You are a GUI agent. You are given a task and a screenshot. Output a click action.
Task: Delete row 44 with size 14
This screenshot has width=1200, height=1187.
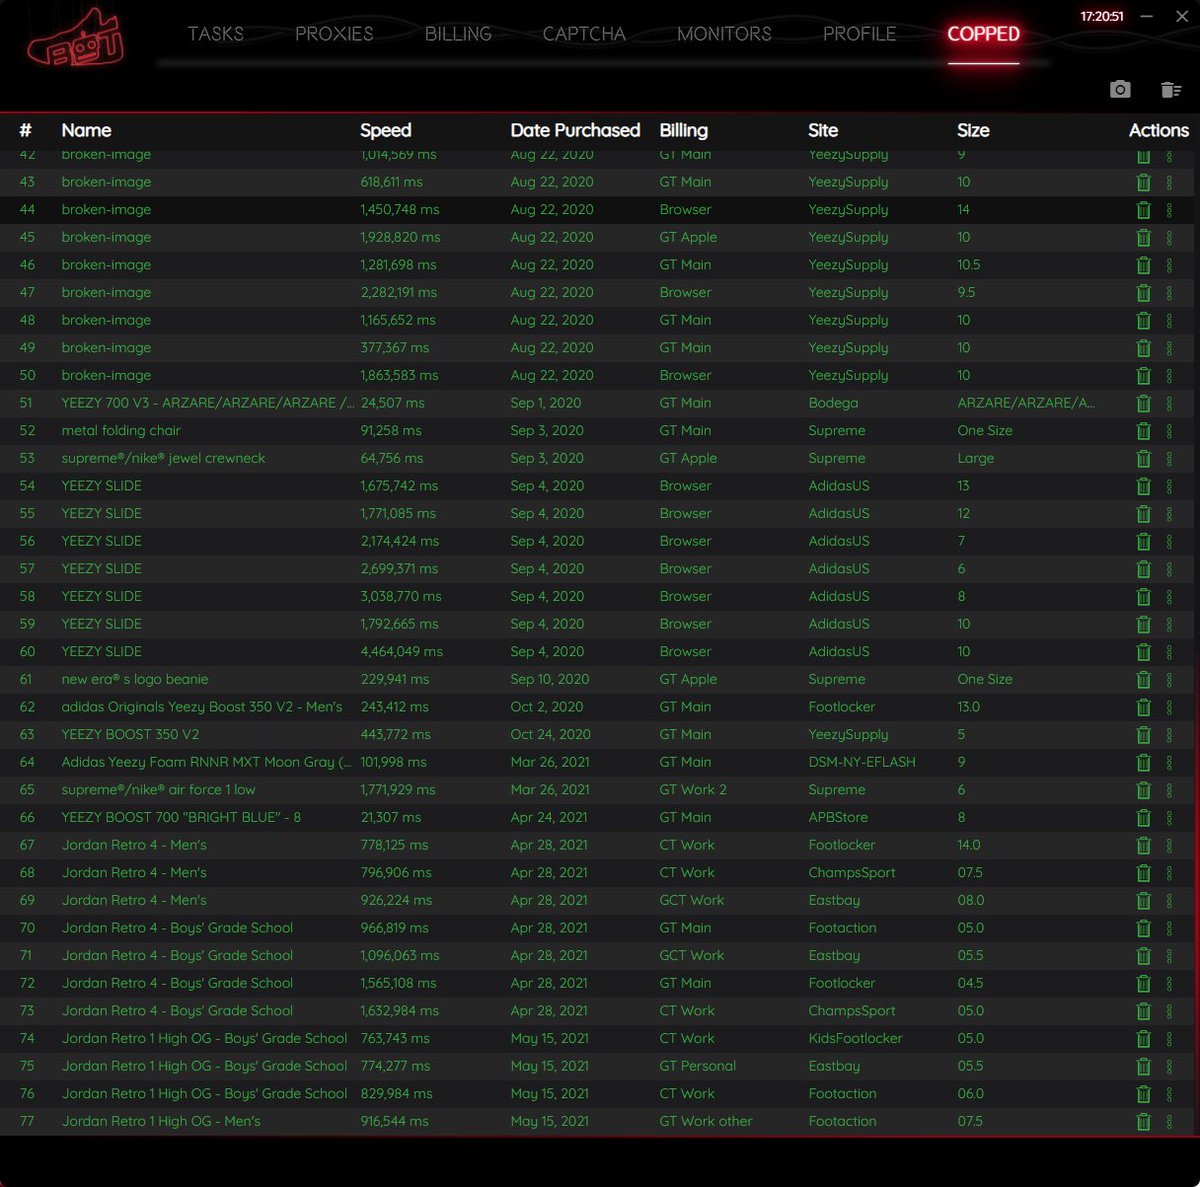coord(1144,210)
